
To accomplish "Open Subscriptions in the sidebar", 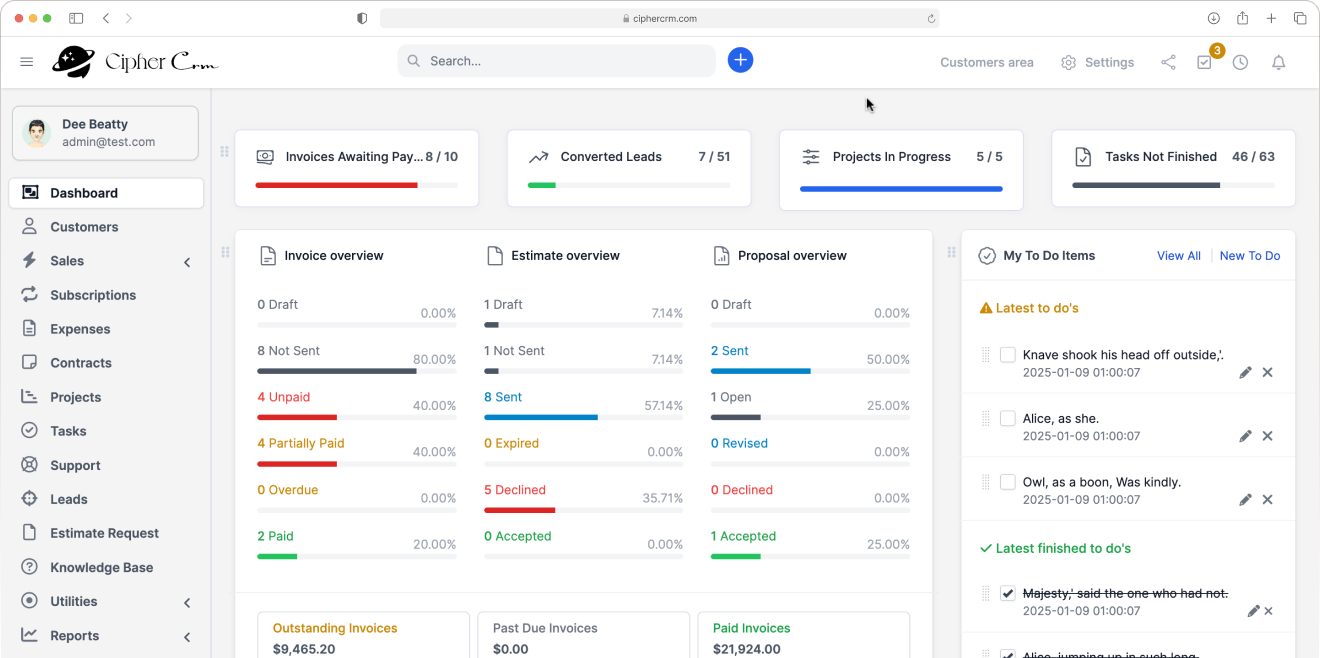I will click(x=106, y=295).
